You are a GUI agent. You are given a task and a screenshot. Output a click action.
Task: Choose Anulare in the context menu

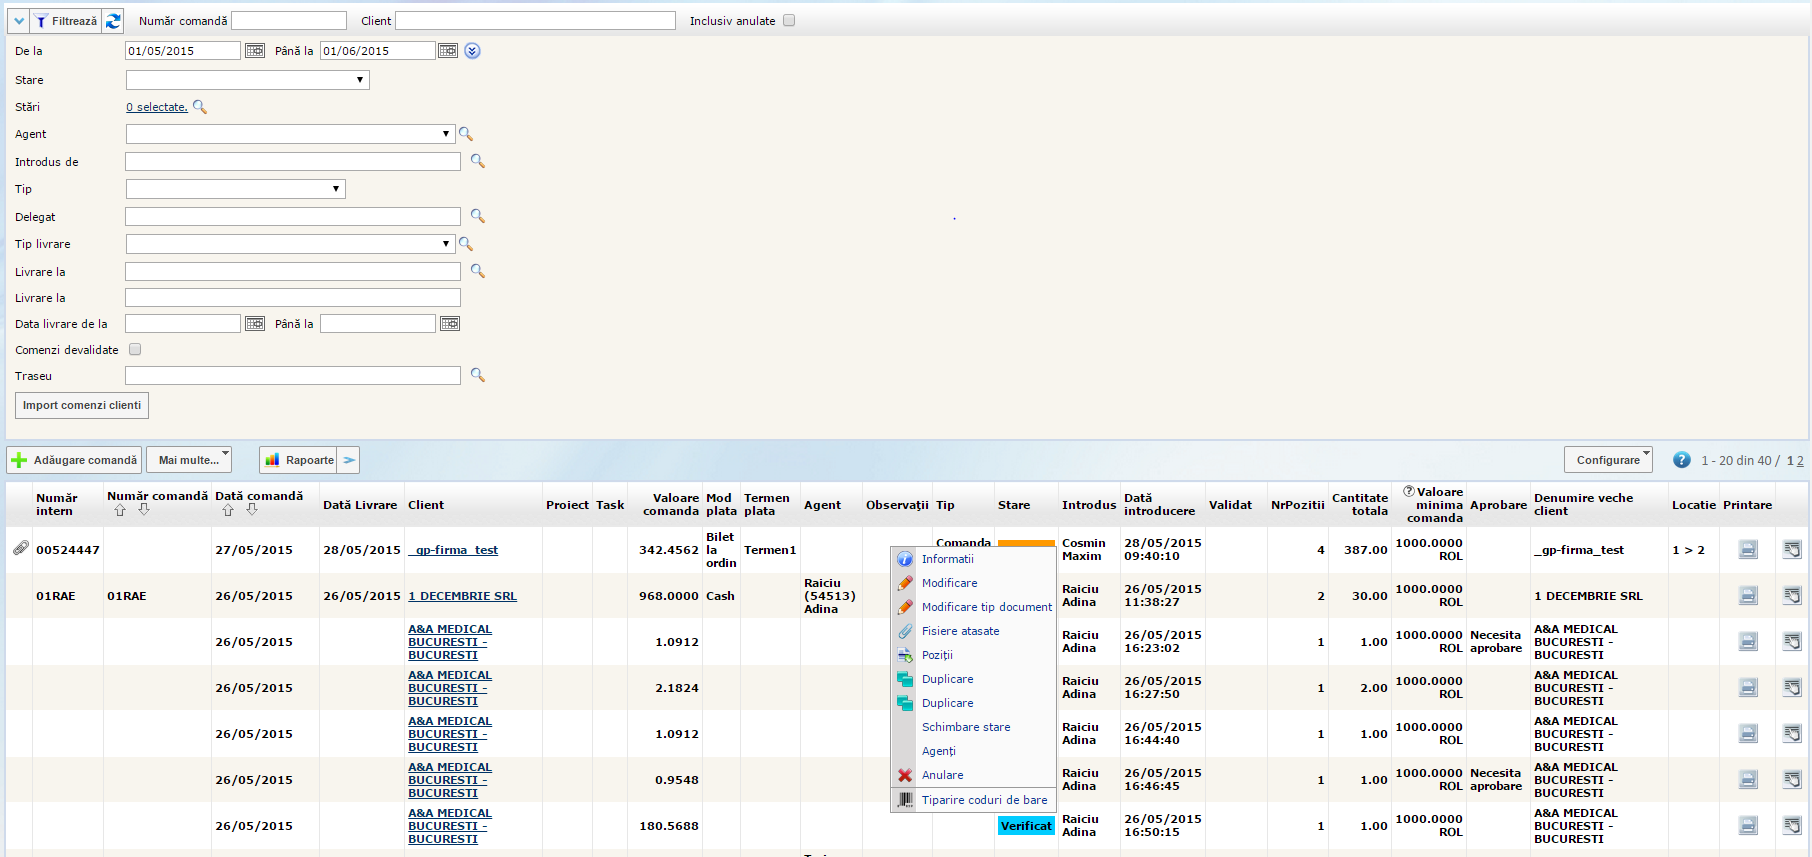(942, 775)
